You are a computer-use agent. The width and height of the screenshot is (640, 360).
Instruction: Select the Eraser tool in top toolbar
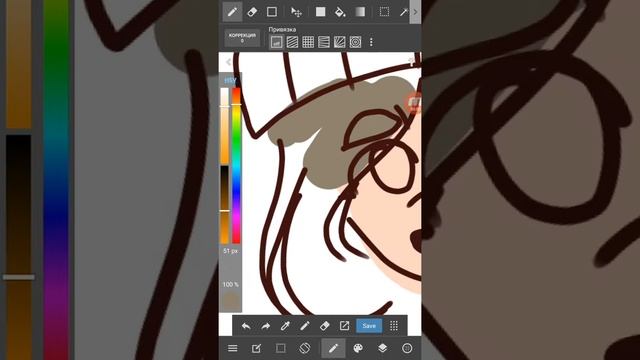[252, 12]
